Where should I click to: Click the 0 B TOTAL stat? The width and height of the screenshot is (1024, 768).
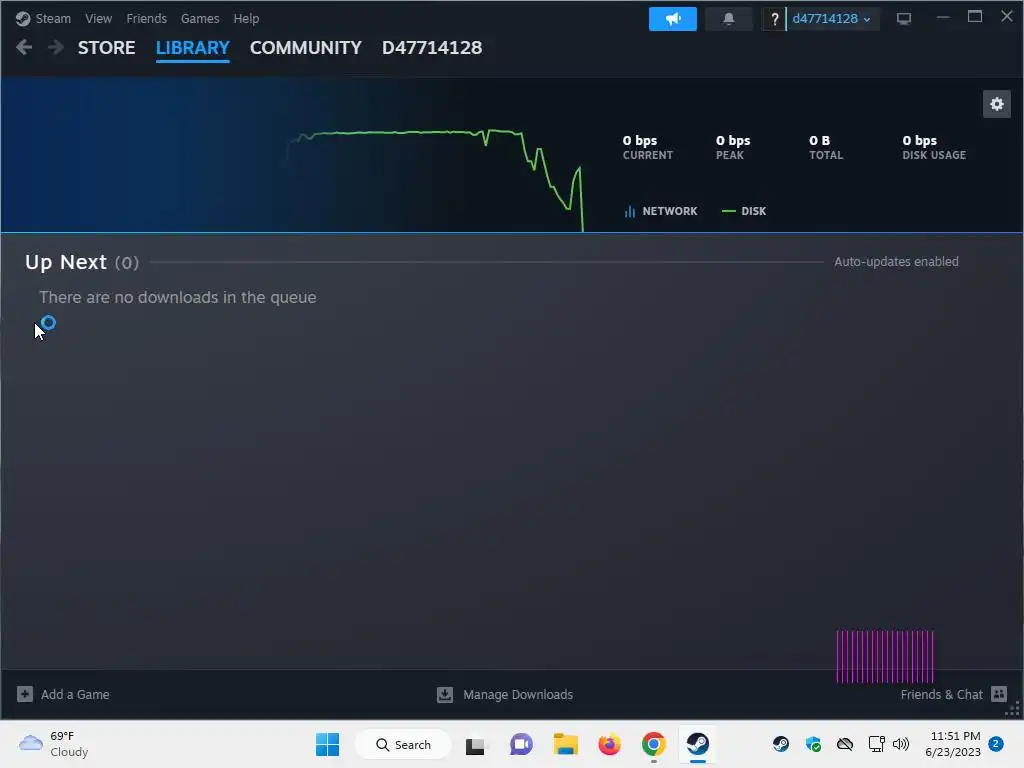[825, 147]
